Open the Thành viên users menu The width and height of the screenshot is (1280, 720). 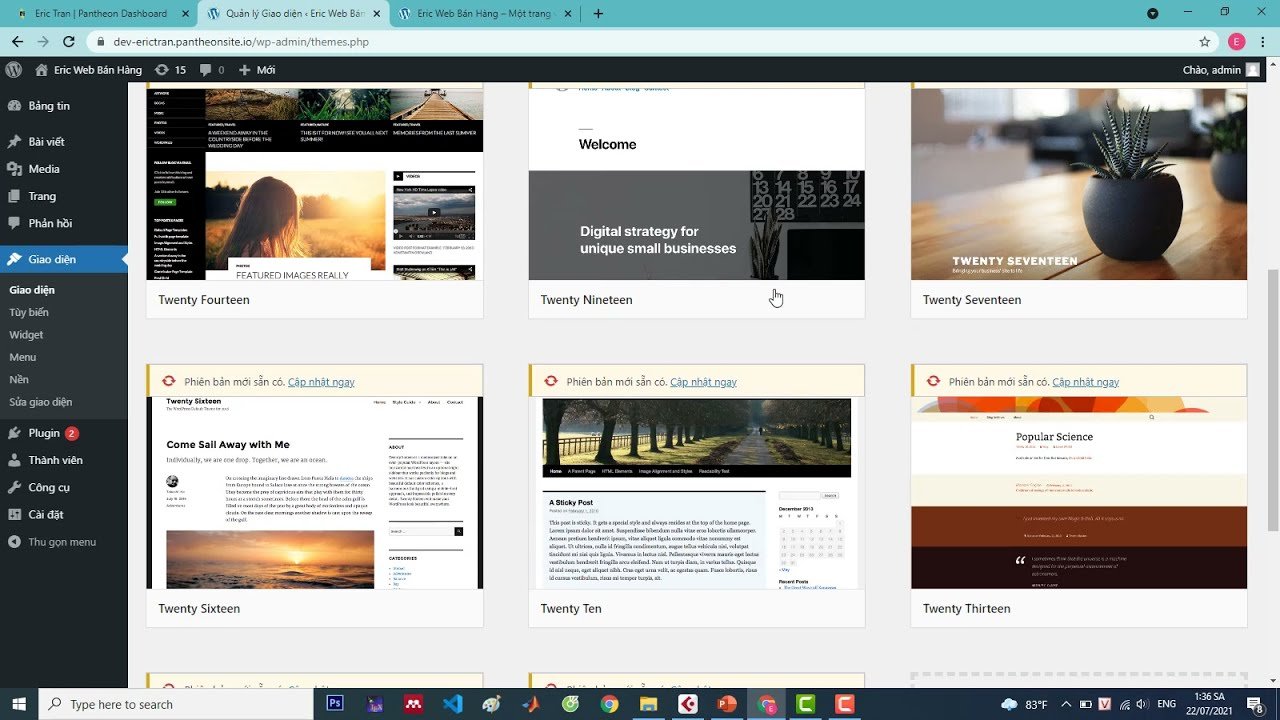64,460
